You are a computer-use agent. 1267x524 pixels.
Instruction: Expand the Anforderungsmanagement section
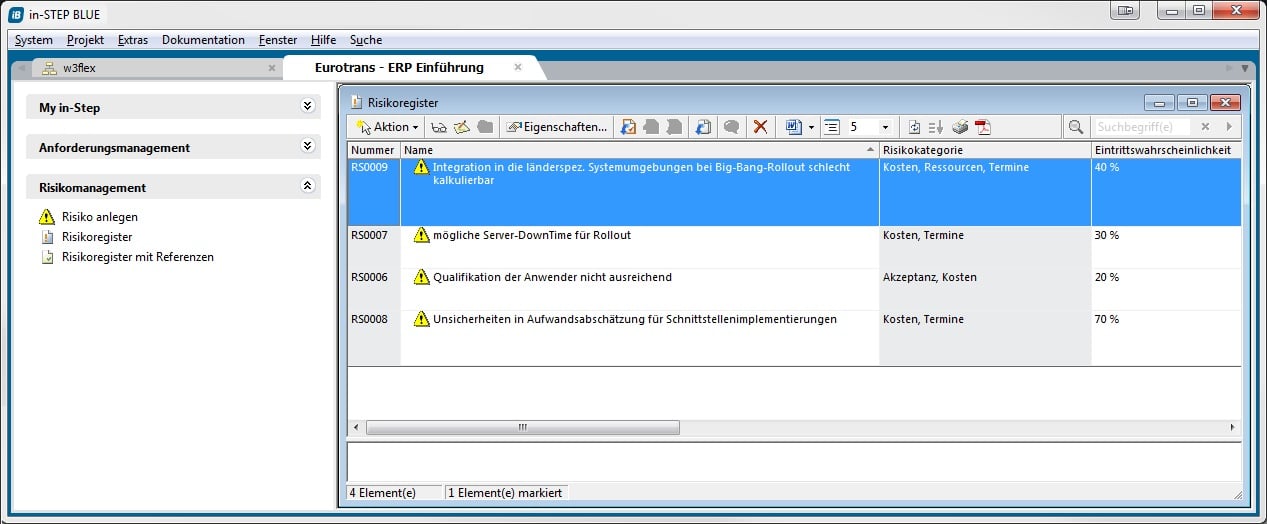[307, 147]
